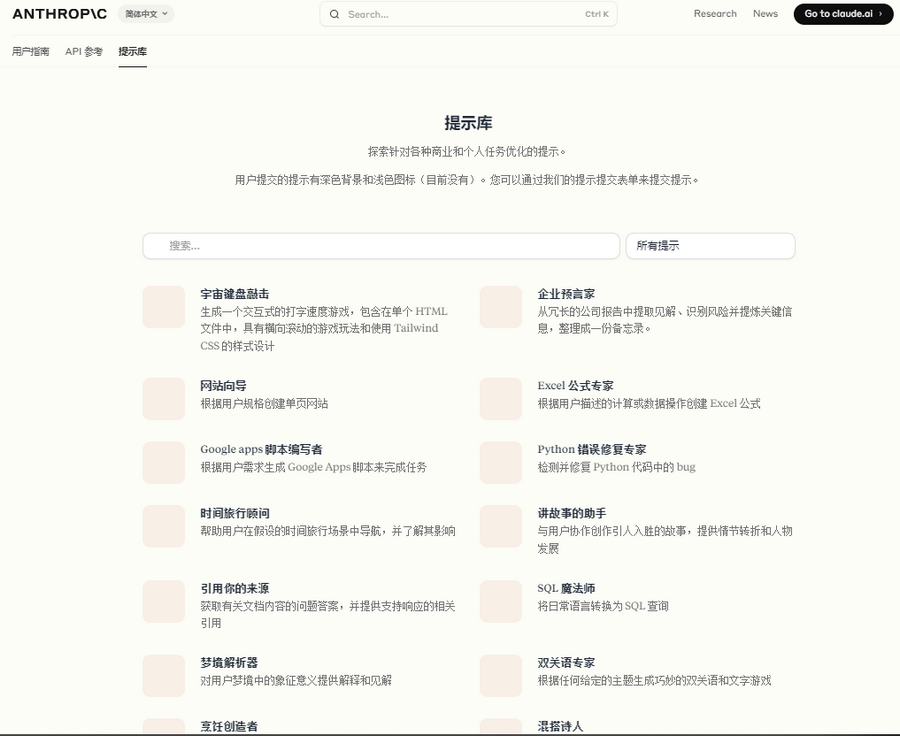Visit the News link in header
This screenshot has height=736, width=900.
pos(765,14)
